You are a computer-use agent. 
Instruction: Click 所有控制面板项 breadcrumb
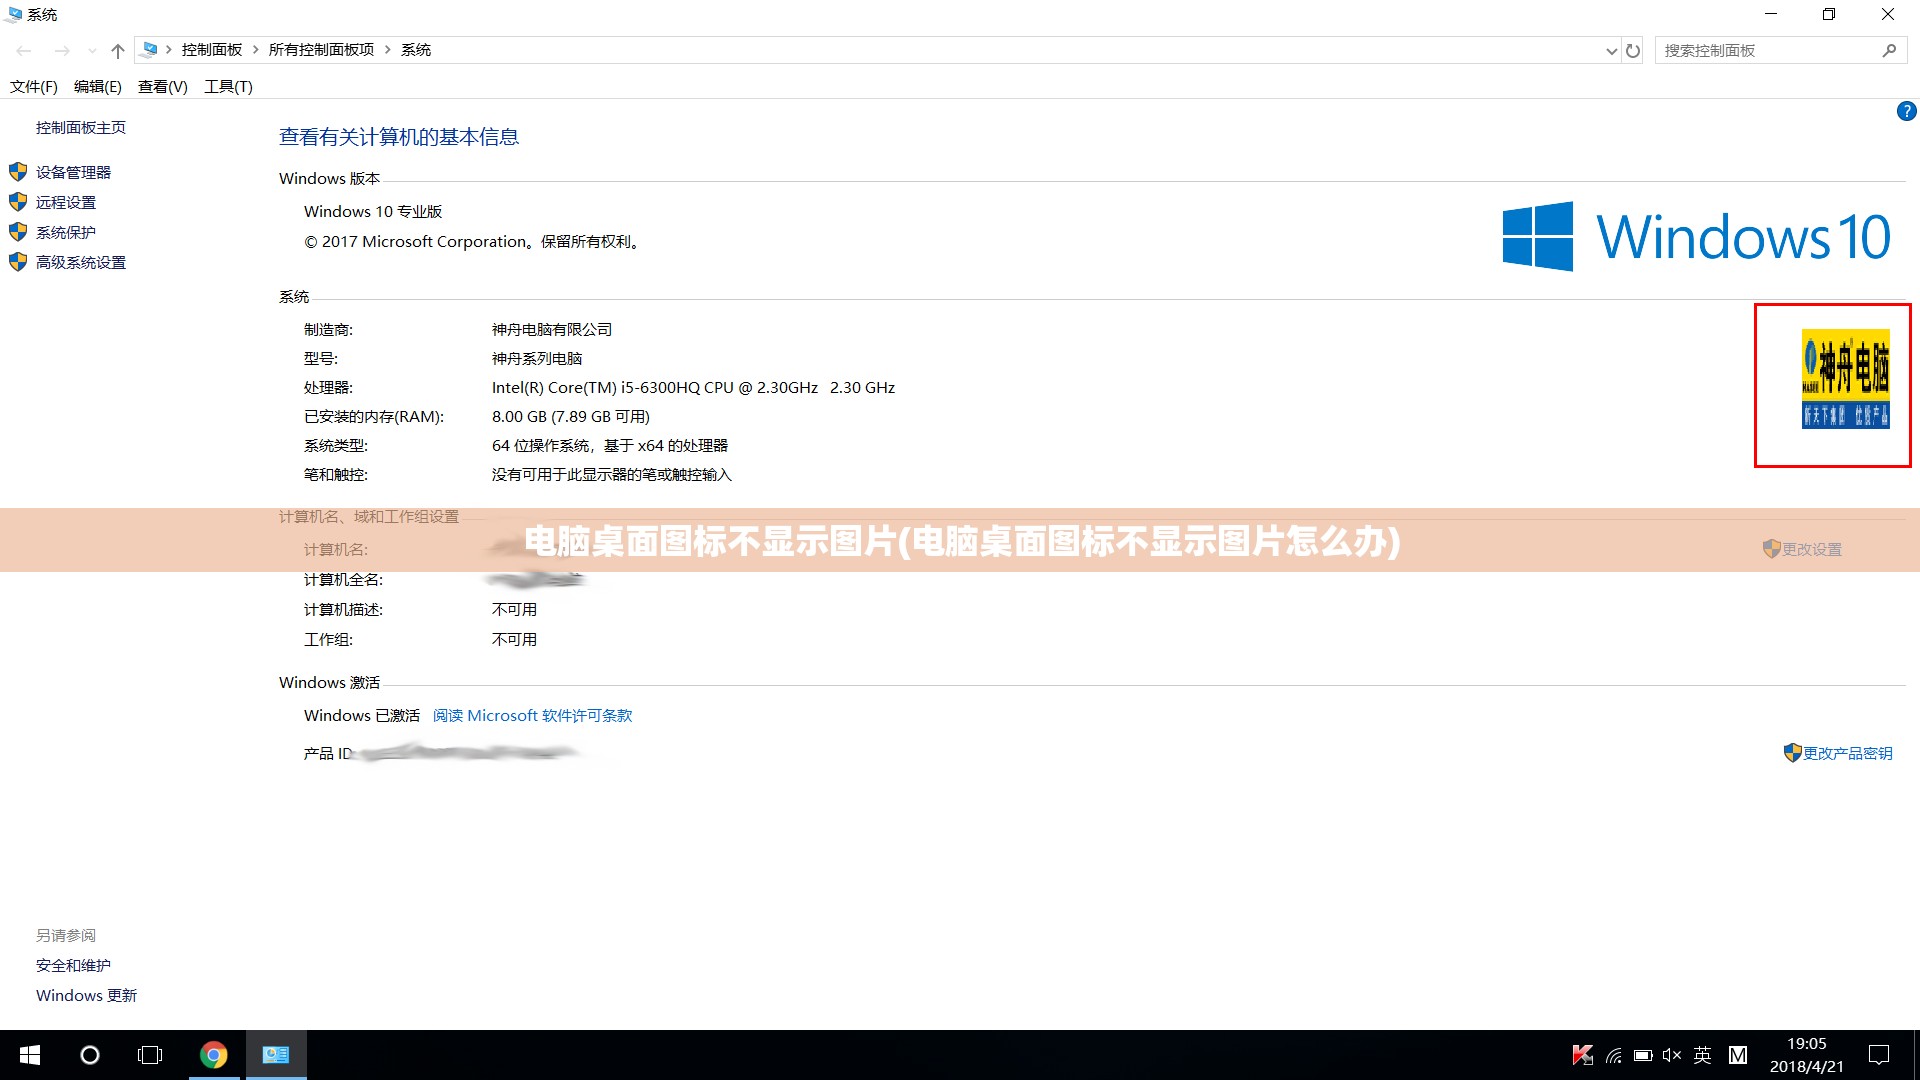321,50
